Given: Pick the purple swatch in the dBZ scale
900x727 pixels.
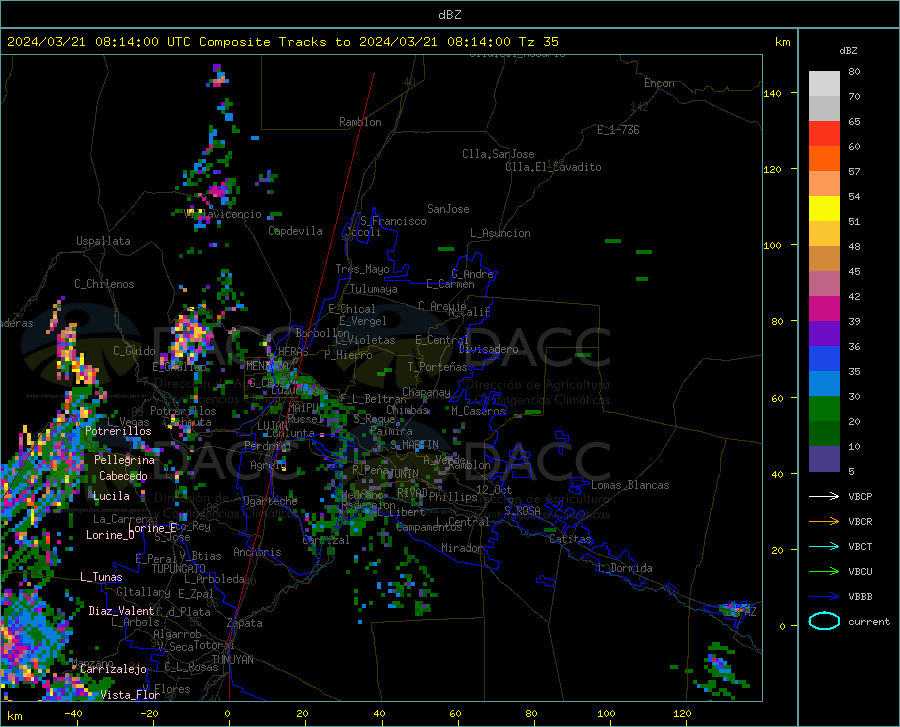Looking at the screenshot, I should tap(824, 334).
